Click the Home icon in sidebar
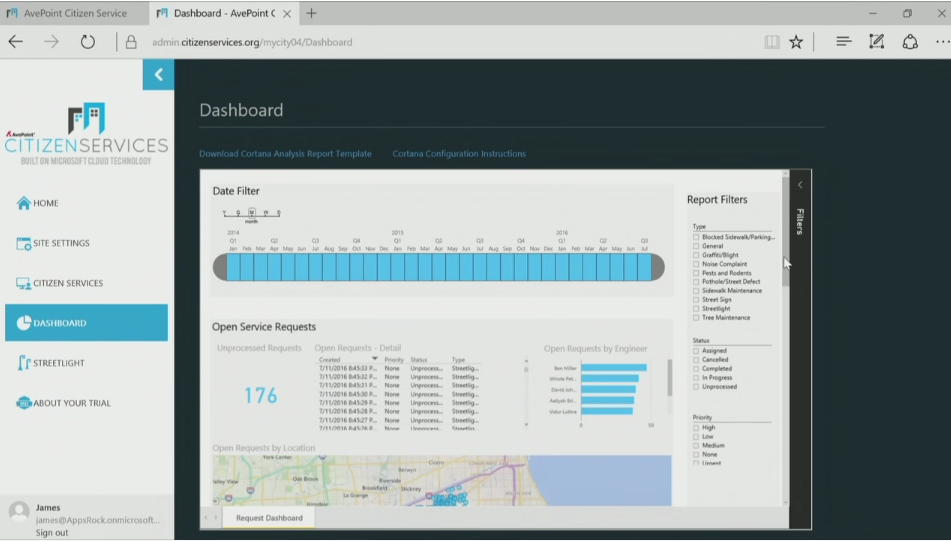 (23, 203)
